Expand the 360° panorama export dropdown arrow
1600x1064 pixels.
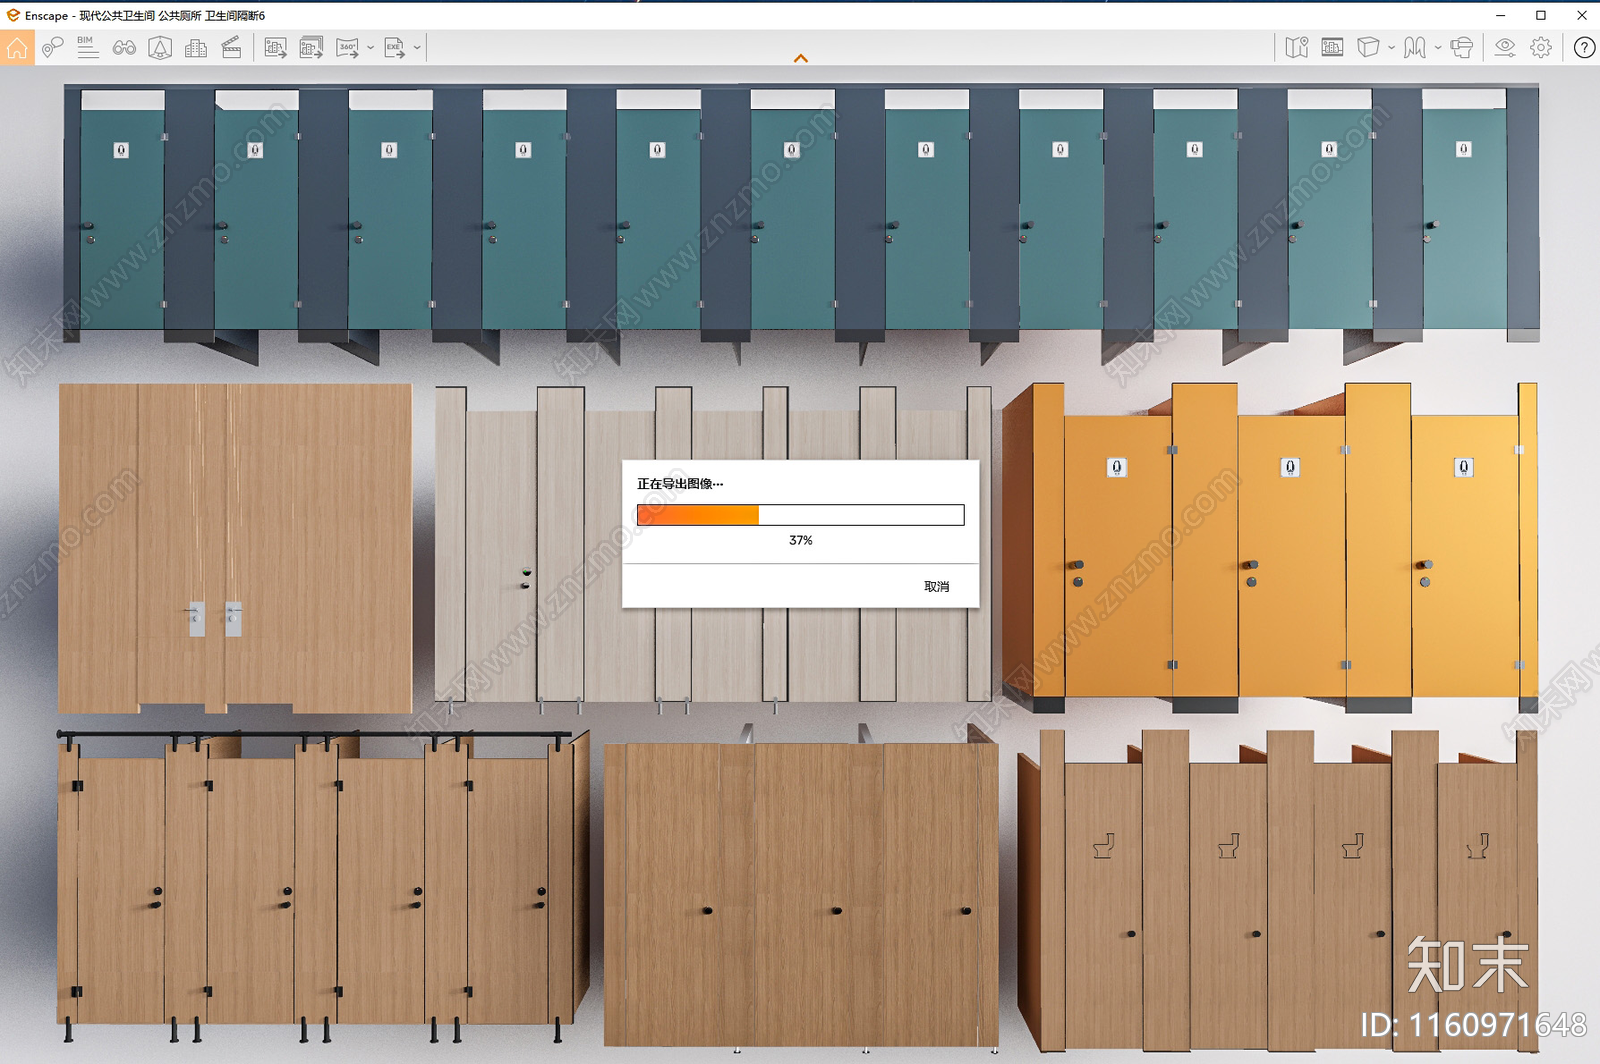tap(370, 47)
